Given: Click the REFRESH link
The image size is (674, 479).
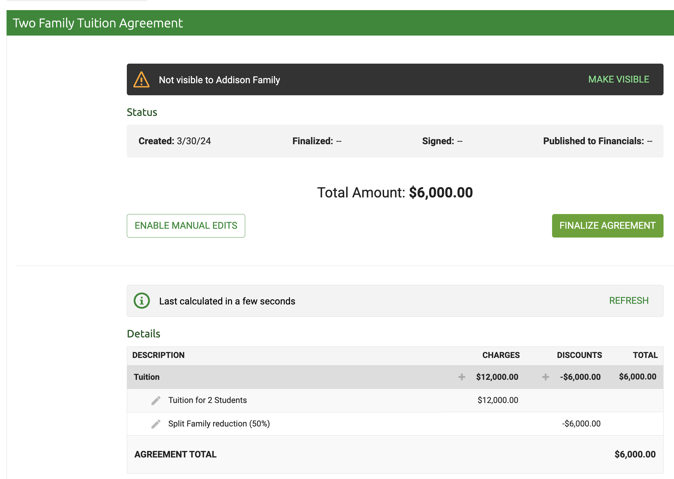Looking at the screenshot, I should [628, 301].
